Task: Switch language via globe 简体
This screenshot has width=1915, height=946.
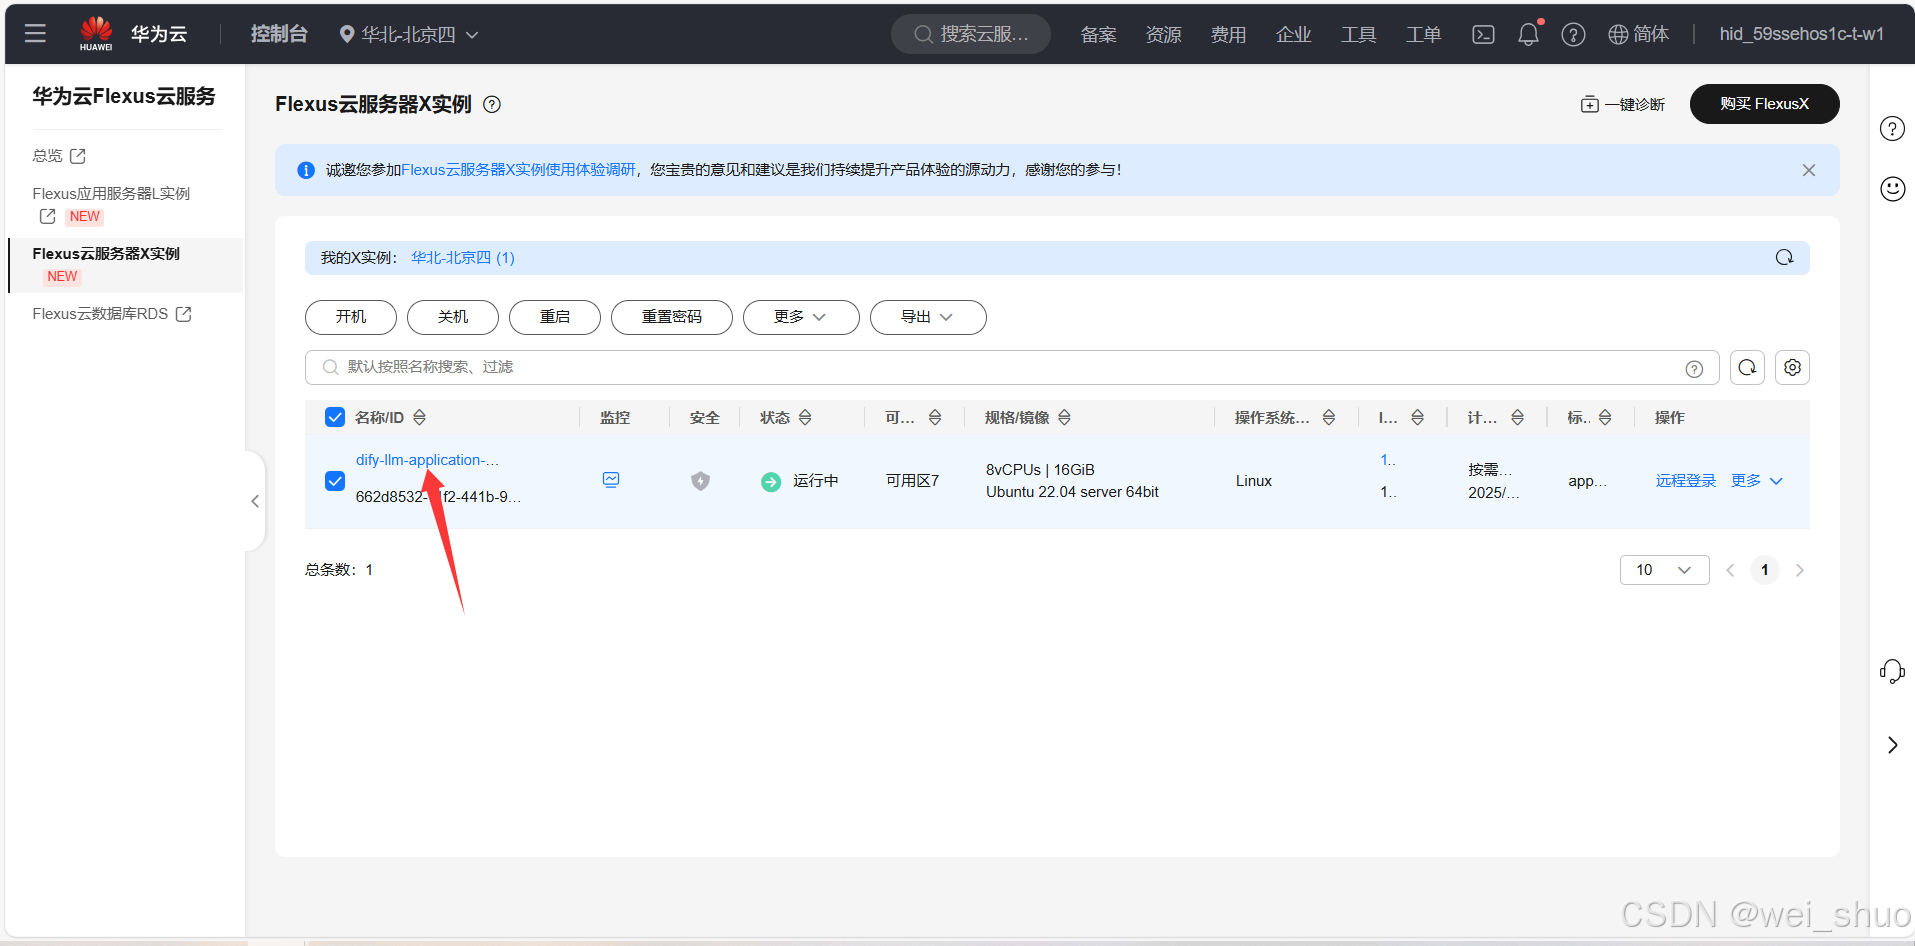Action: pos(1638,35)
